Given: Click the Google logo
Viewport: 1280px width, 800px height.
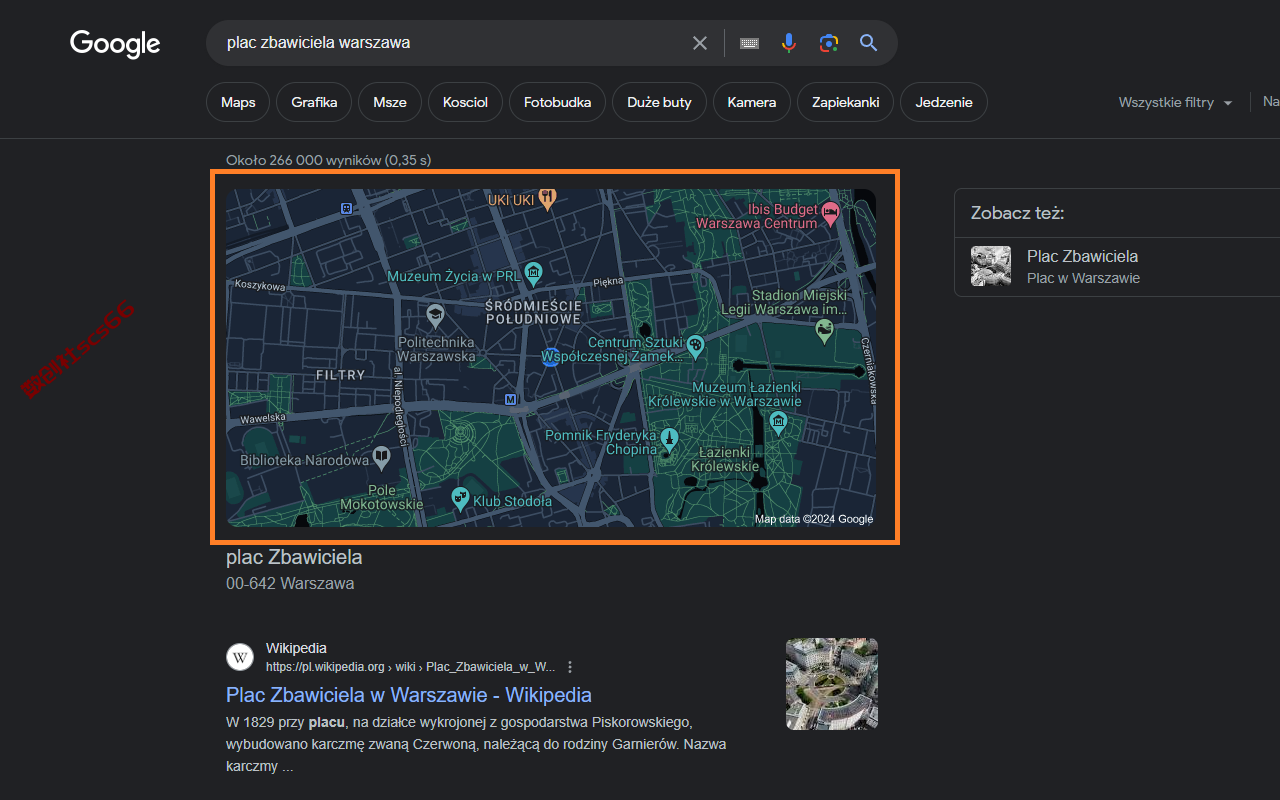Looking at the screenshot, I should [115, 43].
